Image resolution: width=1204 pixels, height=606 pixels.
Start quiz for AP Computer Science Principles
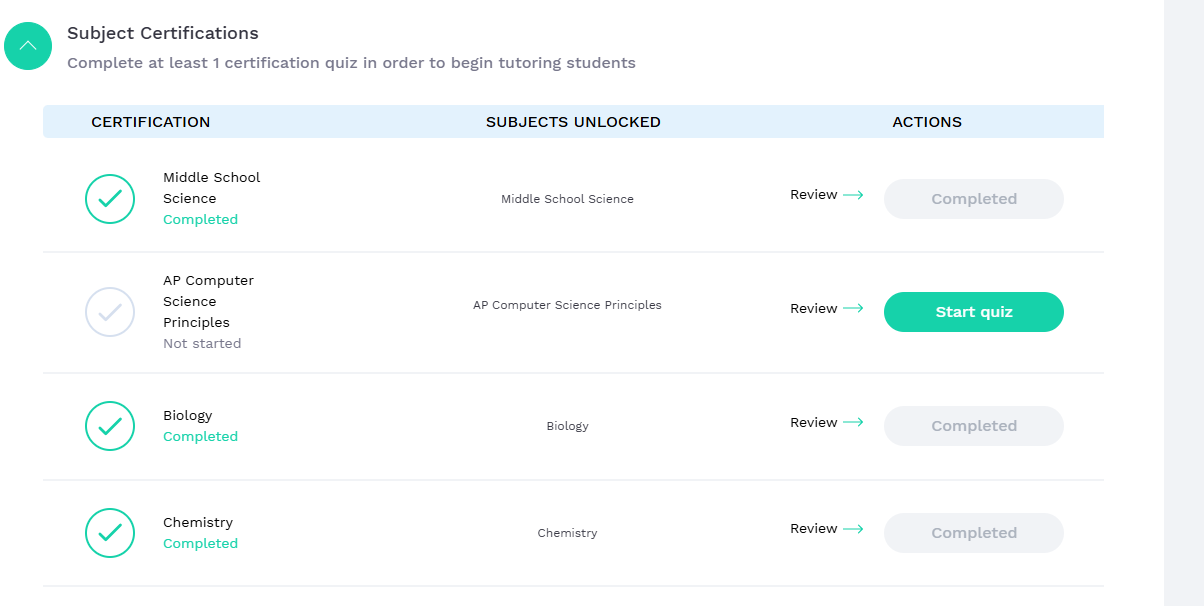pos(973,312)
